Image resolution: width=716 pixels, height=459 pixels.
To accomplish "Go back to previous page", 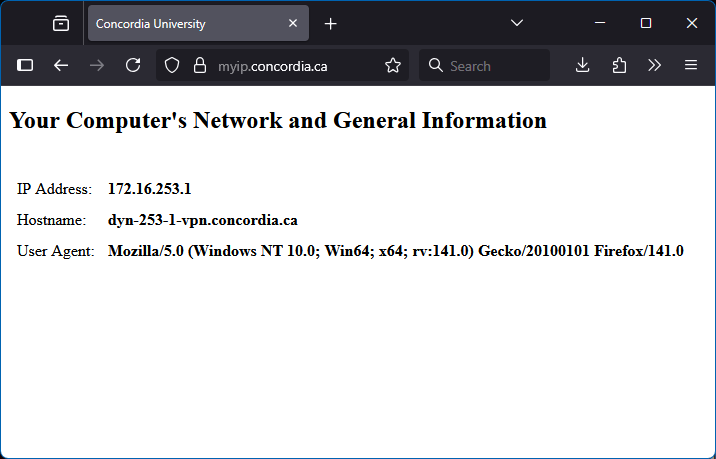I will [61, 65].
